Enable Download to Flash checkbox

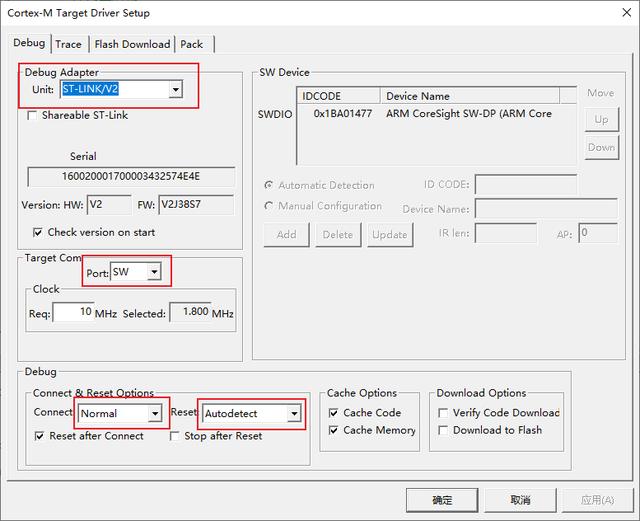coord(443,430)
